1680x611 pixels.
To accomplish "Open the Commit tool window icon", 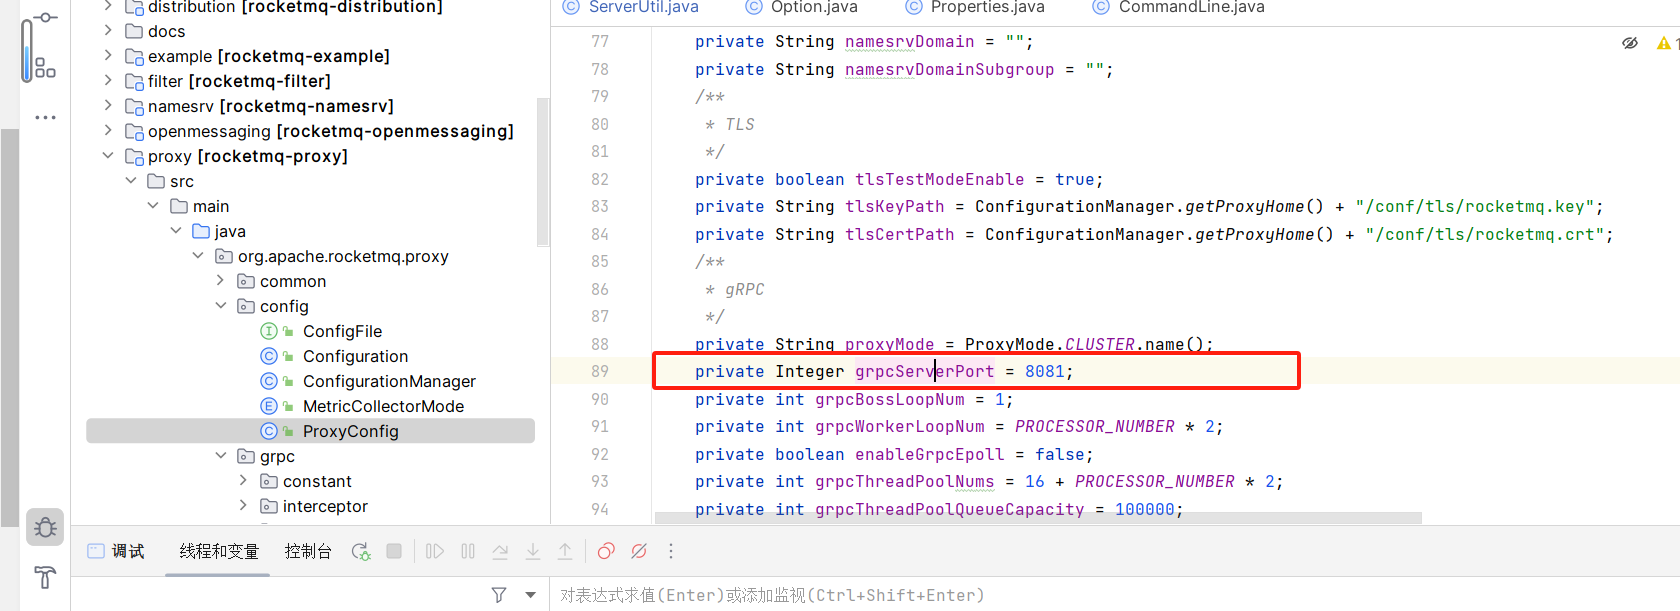I will point(45,18).
